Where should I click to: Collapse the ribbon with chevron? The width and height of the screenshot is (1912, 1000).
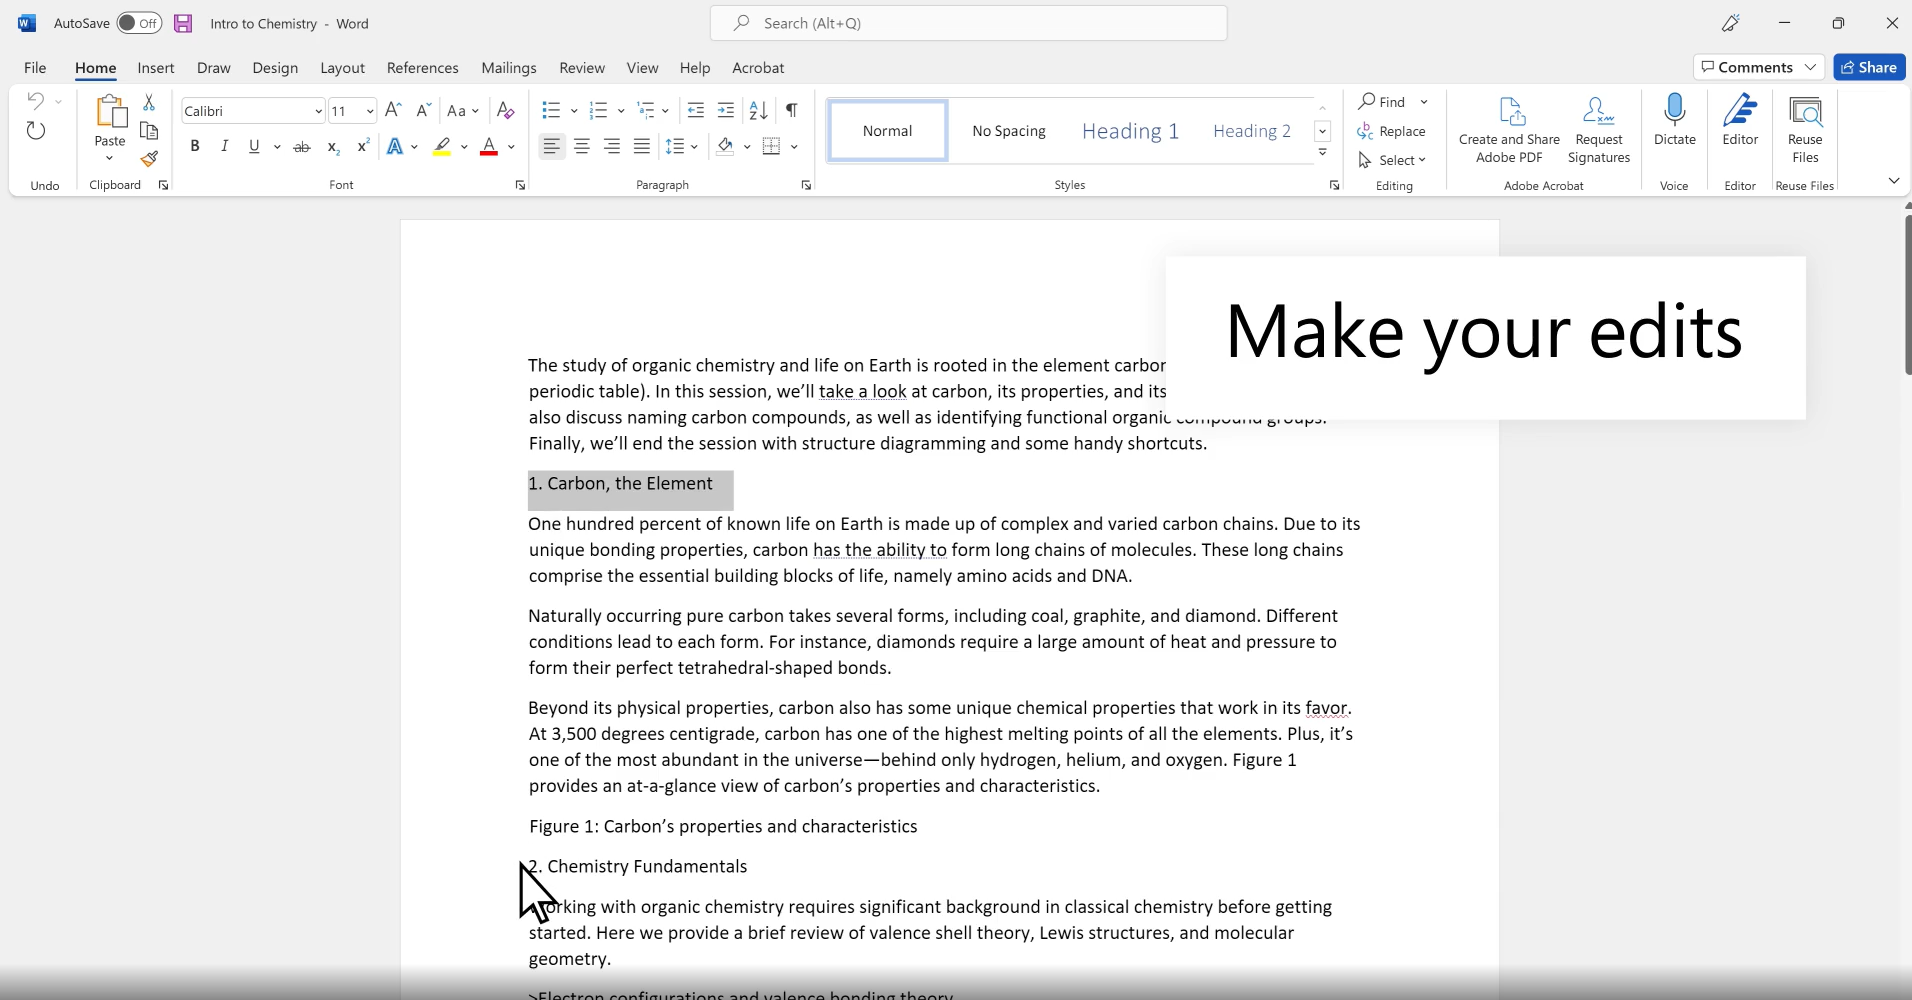point(1893,181)
